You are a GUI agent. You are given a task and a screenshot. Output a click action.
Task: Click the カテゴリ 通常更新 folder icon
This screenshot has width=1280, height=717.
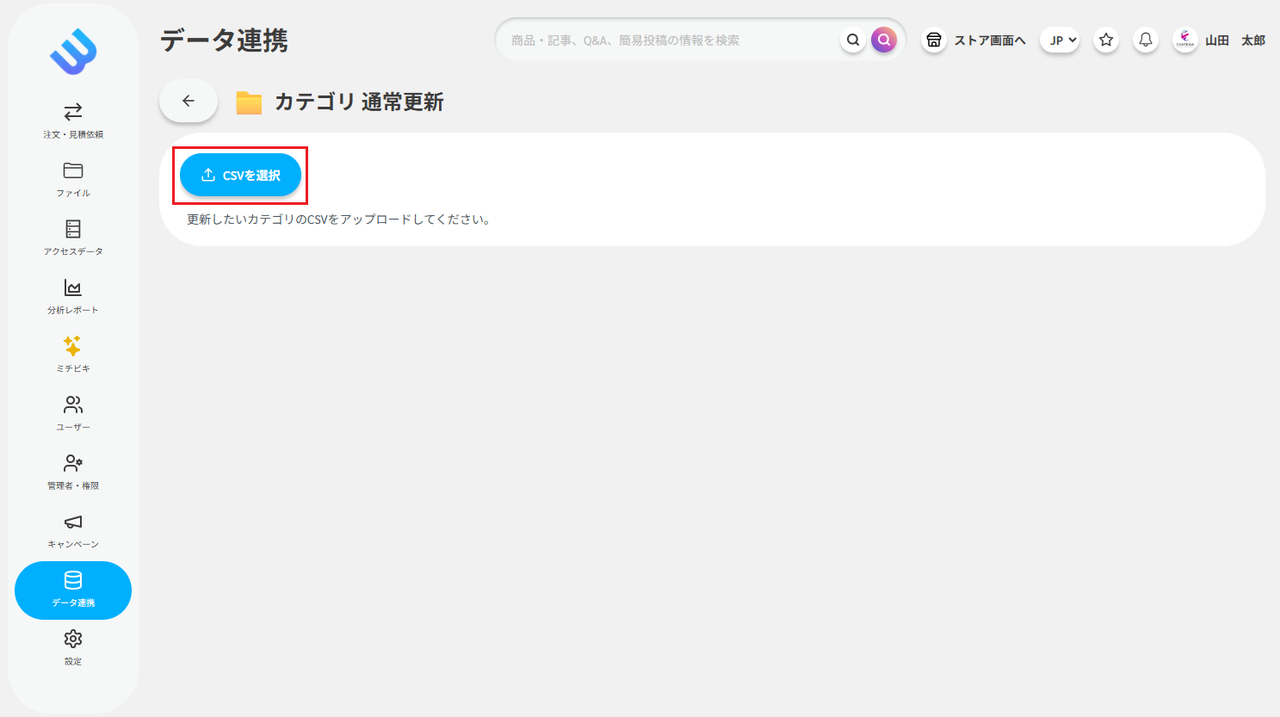tap(248, 101)
